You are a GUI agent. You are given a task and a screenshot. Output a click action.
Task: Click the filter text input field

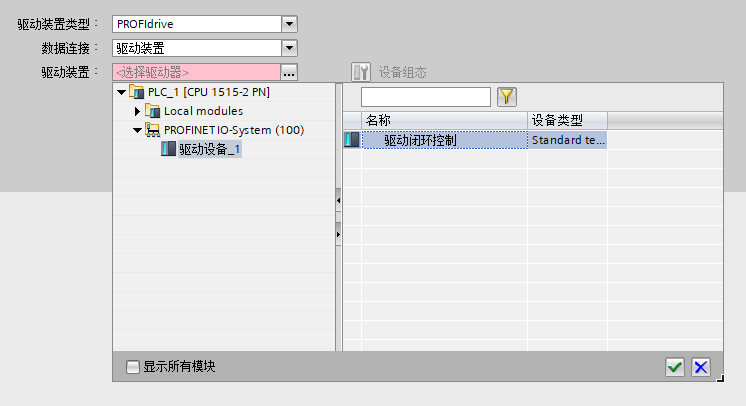(425, 97)
